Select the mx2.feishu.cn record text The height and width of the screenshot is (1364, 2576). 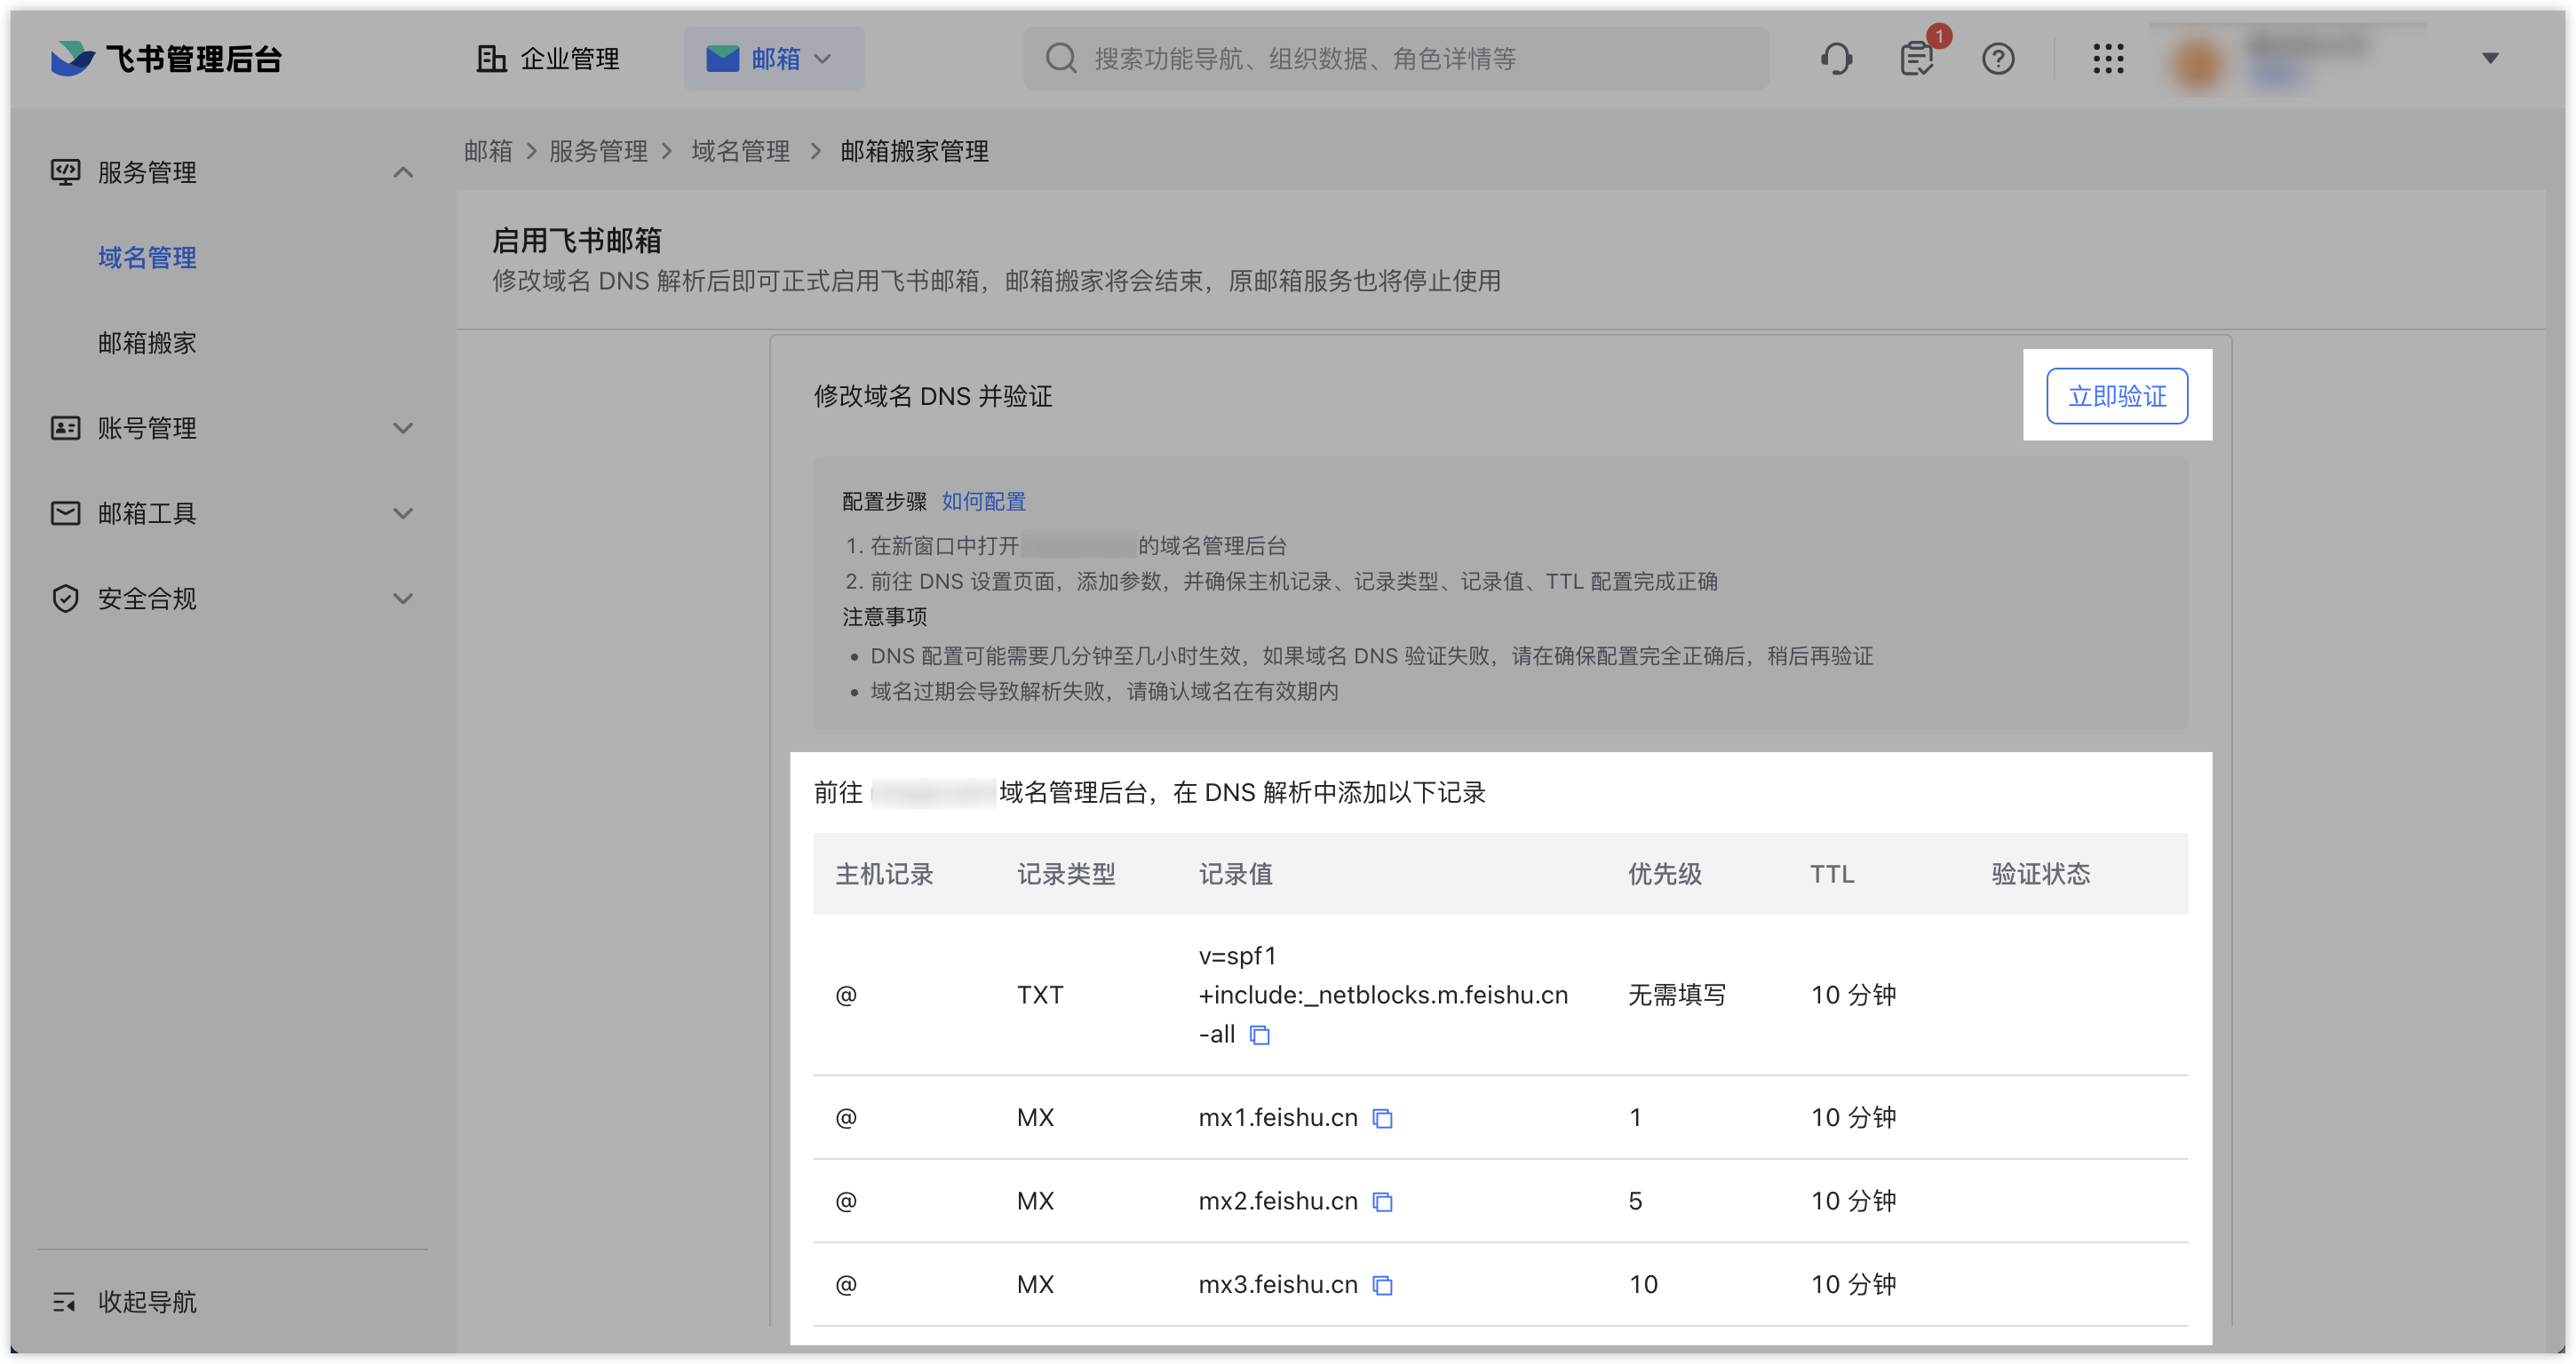(x=1278, y=1201)
